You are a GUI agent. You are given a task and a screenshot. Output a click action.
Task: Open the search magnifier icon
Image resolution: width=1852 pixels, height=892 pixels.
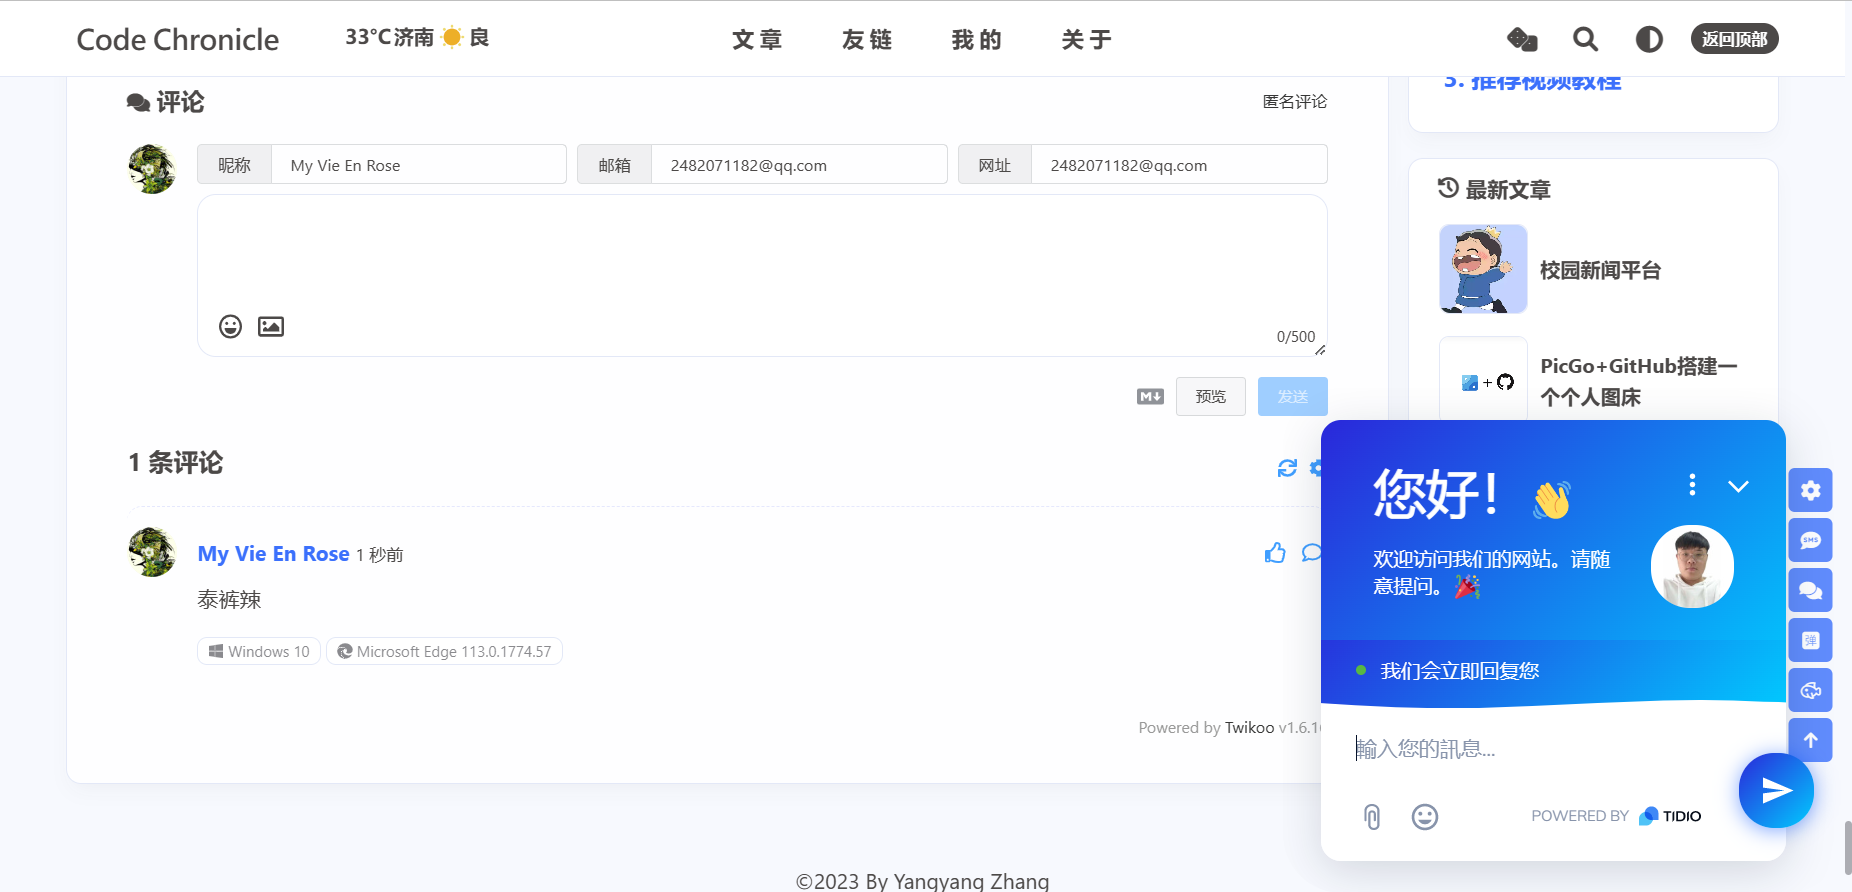pyautogui.click(x=1585, y=39)
